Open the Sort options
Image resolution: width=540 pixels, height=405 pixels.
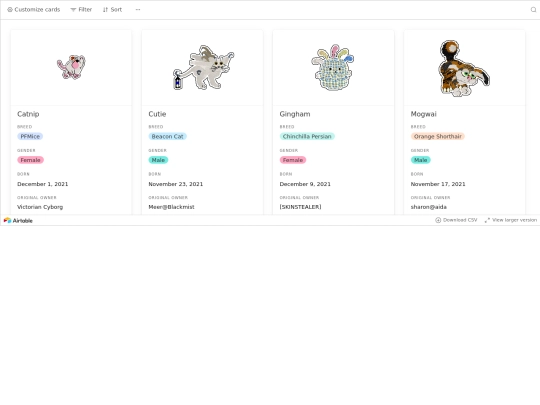[x=112, y=10]
